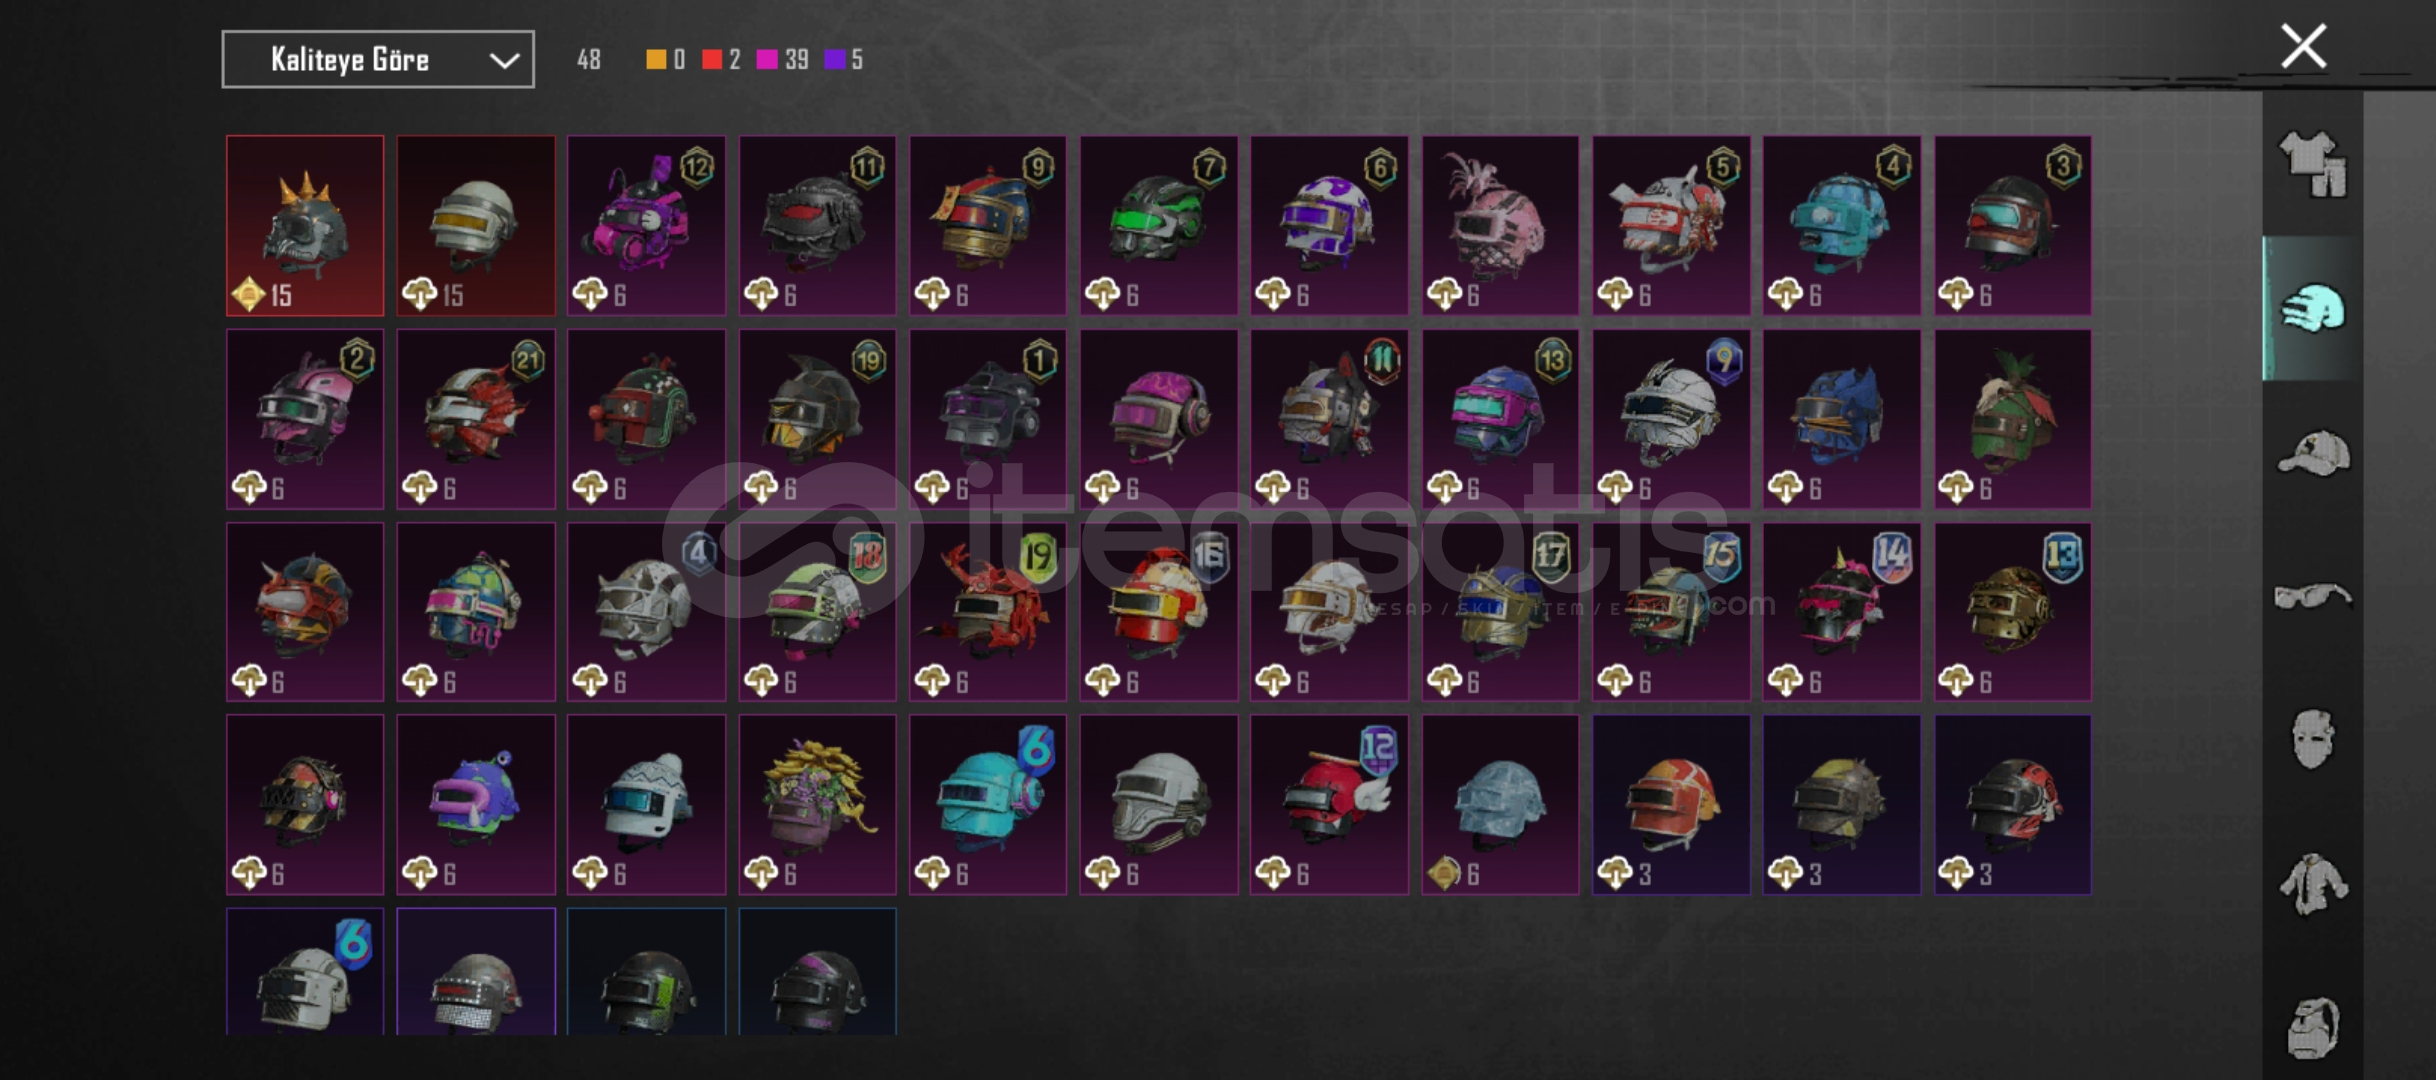Filter by red quality count 2
This screenshot has height=1080, width=2436.
click(721, 60)
